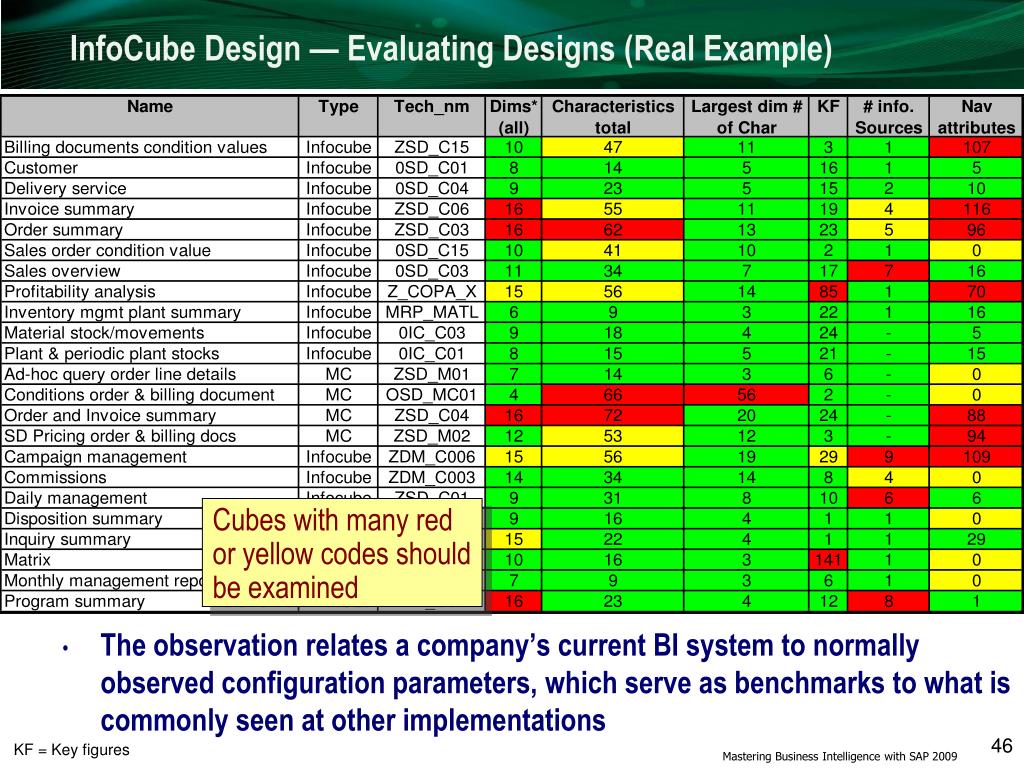1024x768 pixels.
Task: Click the 'Type' column header
Action: pos(338,116)
